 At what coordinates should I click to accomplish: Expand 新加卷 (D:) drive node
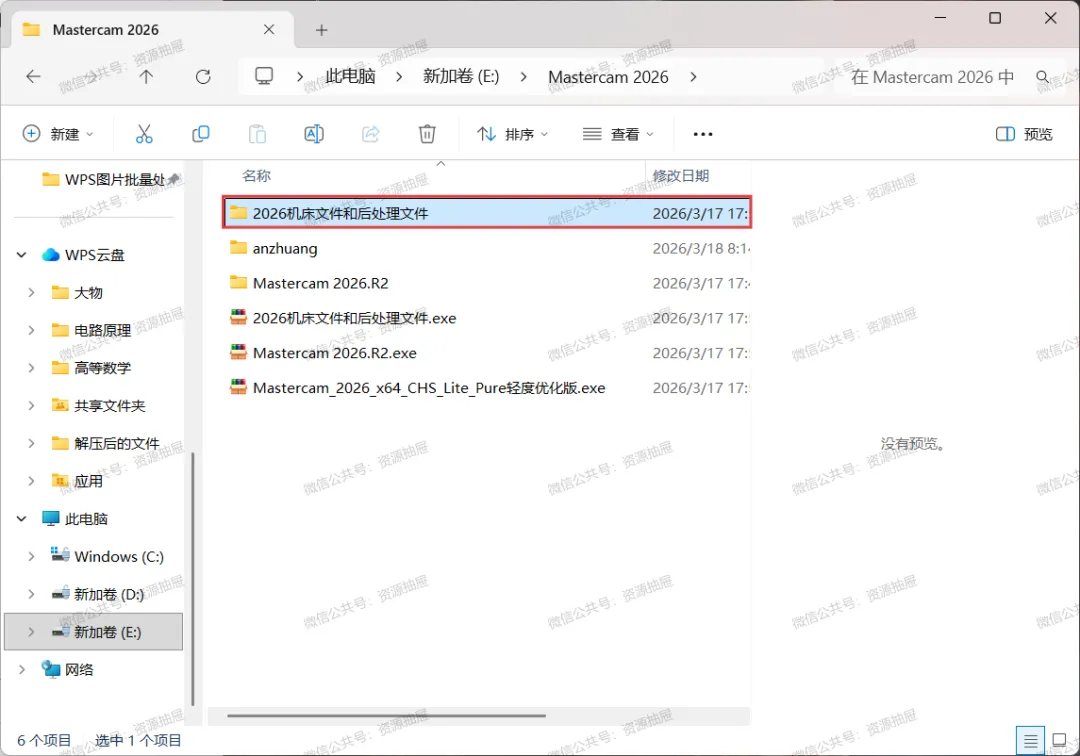[31, 594]
